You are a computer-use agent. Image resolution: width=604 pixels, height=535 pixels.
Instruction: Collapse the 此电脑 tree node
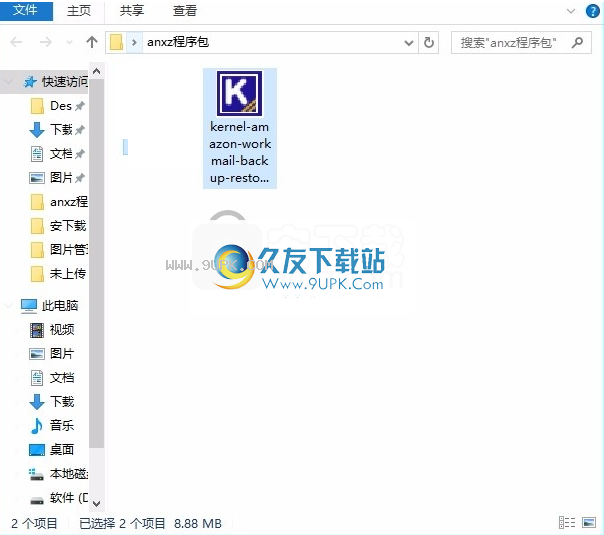[x=8, y=305]
